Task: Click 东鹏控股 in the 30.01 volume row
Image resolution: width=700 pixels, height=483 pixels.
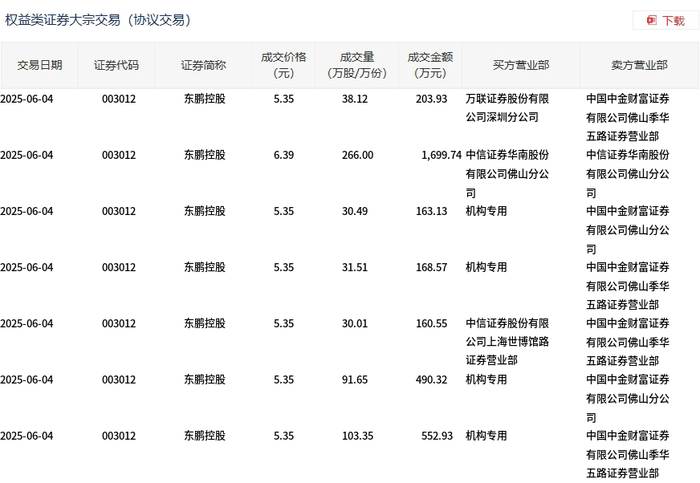Action: point(204,324)
